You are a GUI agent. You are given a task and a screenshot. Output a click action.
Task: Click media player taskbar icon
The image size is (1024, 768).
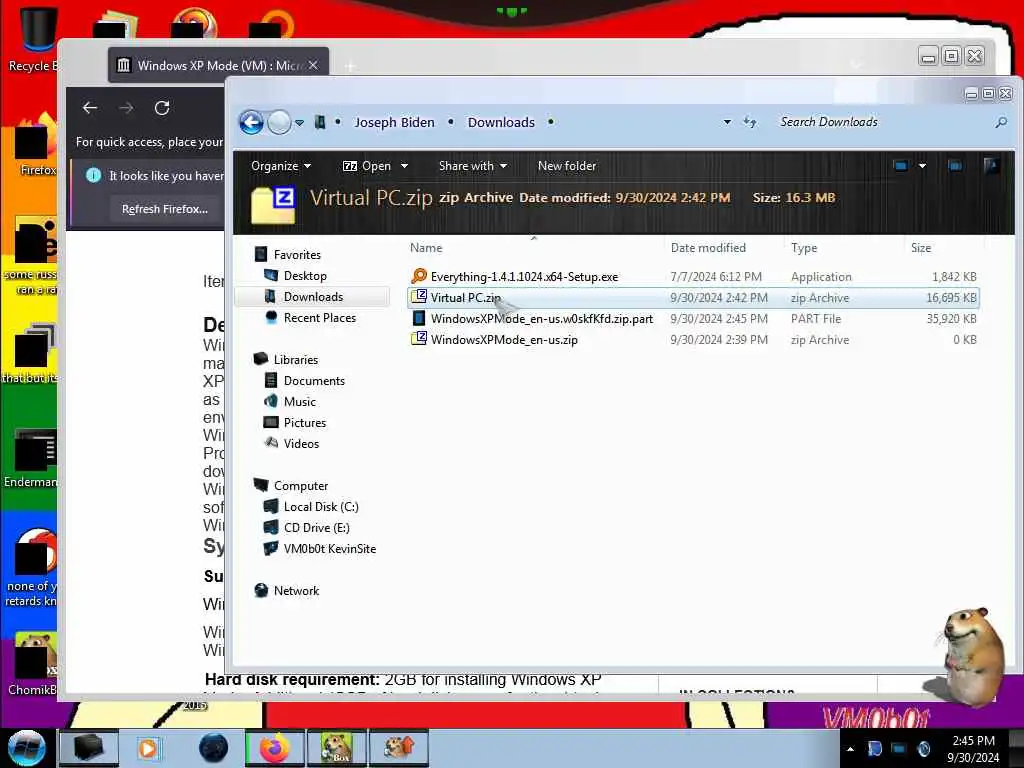[x=148, y=748]
